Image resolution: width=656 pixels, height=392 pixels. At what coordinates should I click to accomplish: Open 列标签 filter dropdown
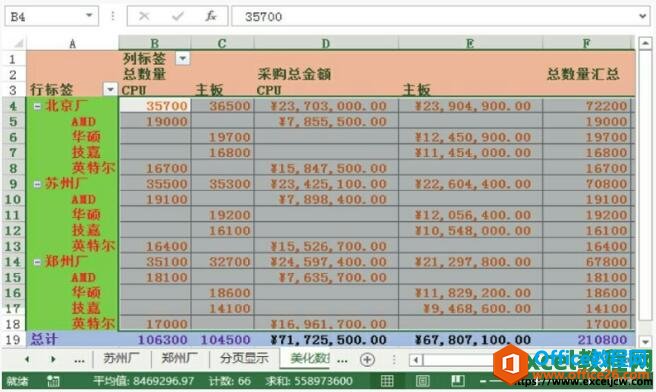point(182,58)
